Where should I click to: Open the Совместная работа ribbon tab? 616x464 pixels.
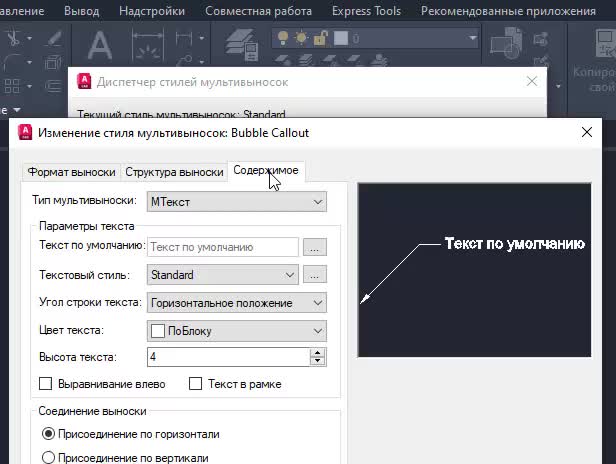[x=258, y=11]
